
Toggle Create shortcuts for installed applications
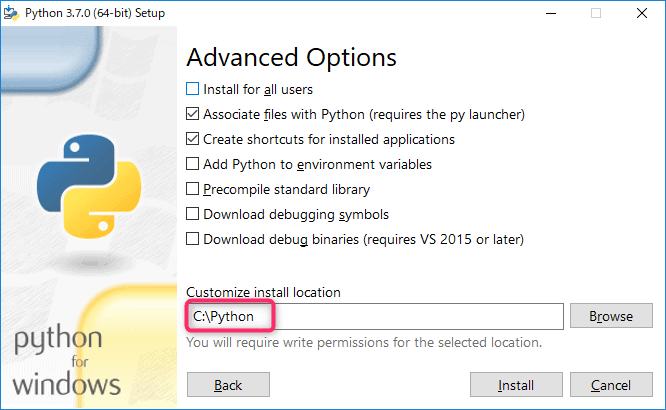click(x=193, y=139)
